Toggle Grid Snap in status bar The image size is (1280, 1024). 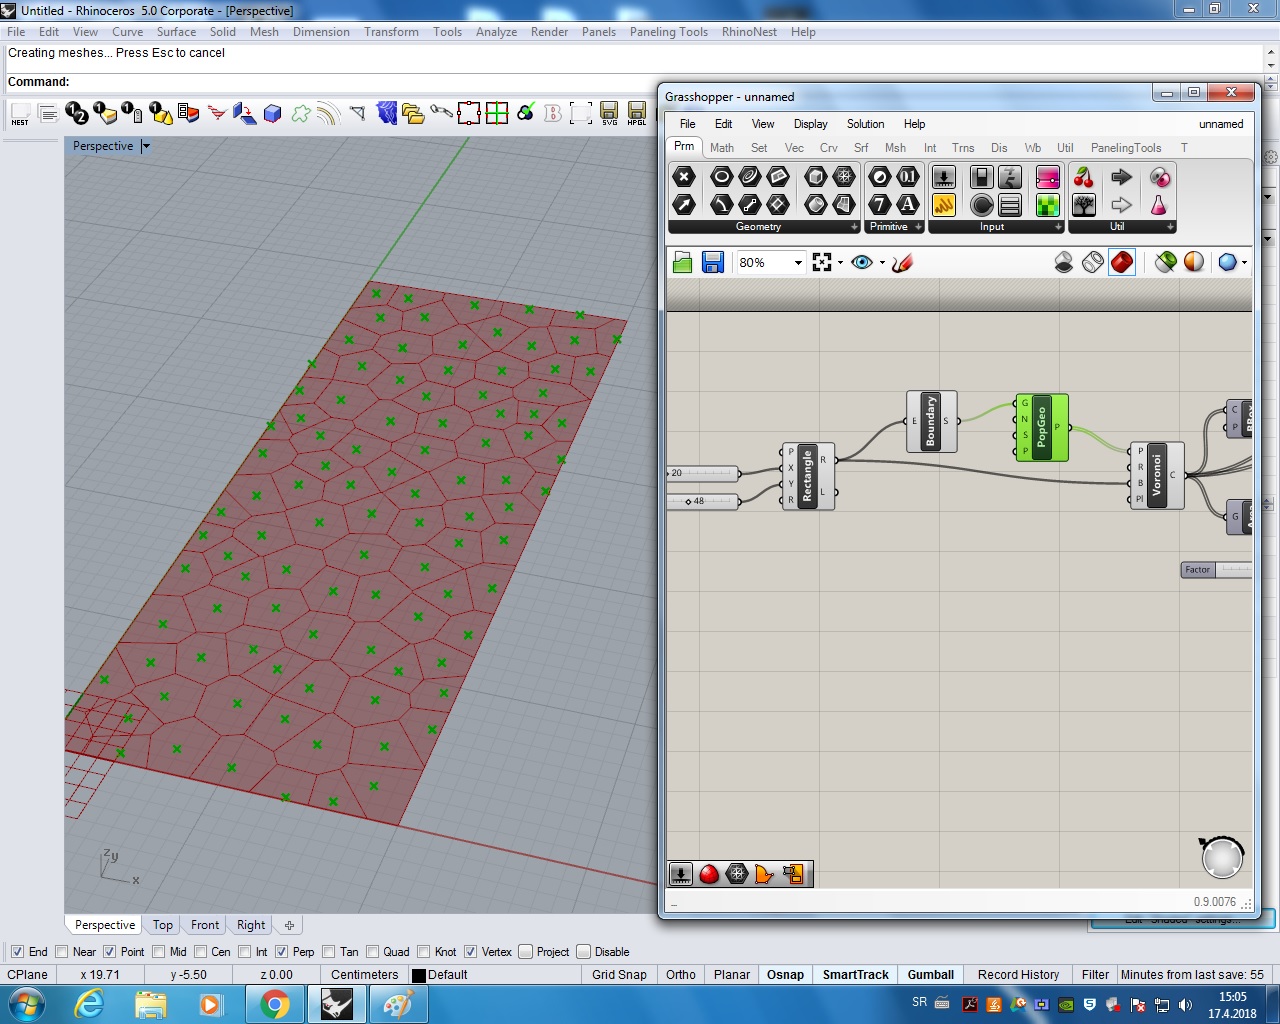point(619,975)
